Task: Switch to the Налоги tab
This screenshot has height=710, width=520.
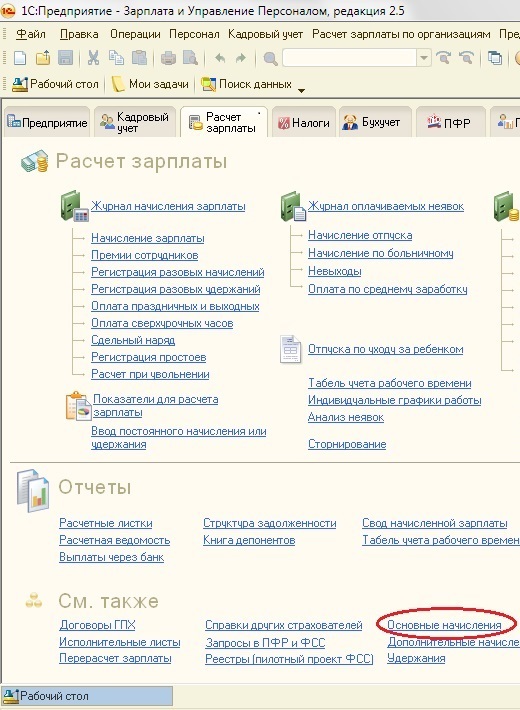Action: coord(304,122)
